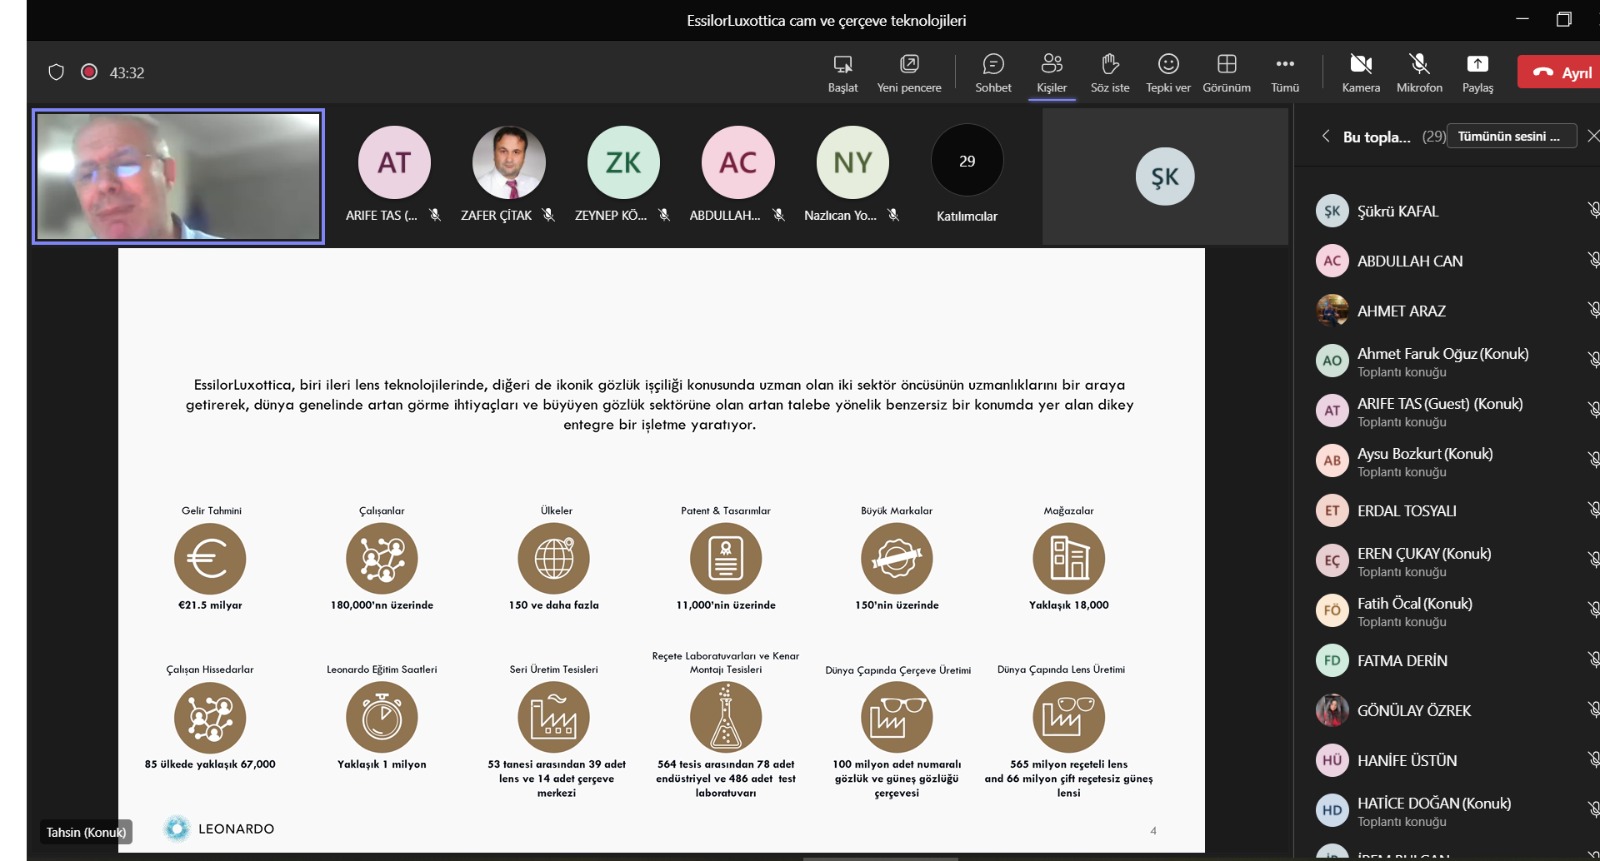1600x861 pixels.
Task: Select ZEYNEP KÖ... avatar ZK
Action: pos(623,162)
